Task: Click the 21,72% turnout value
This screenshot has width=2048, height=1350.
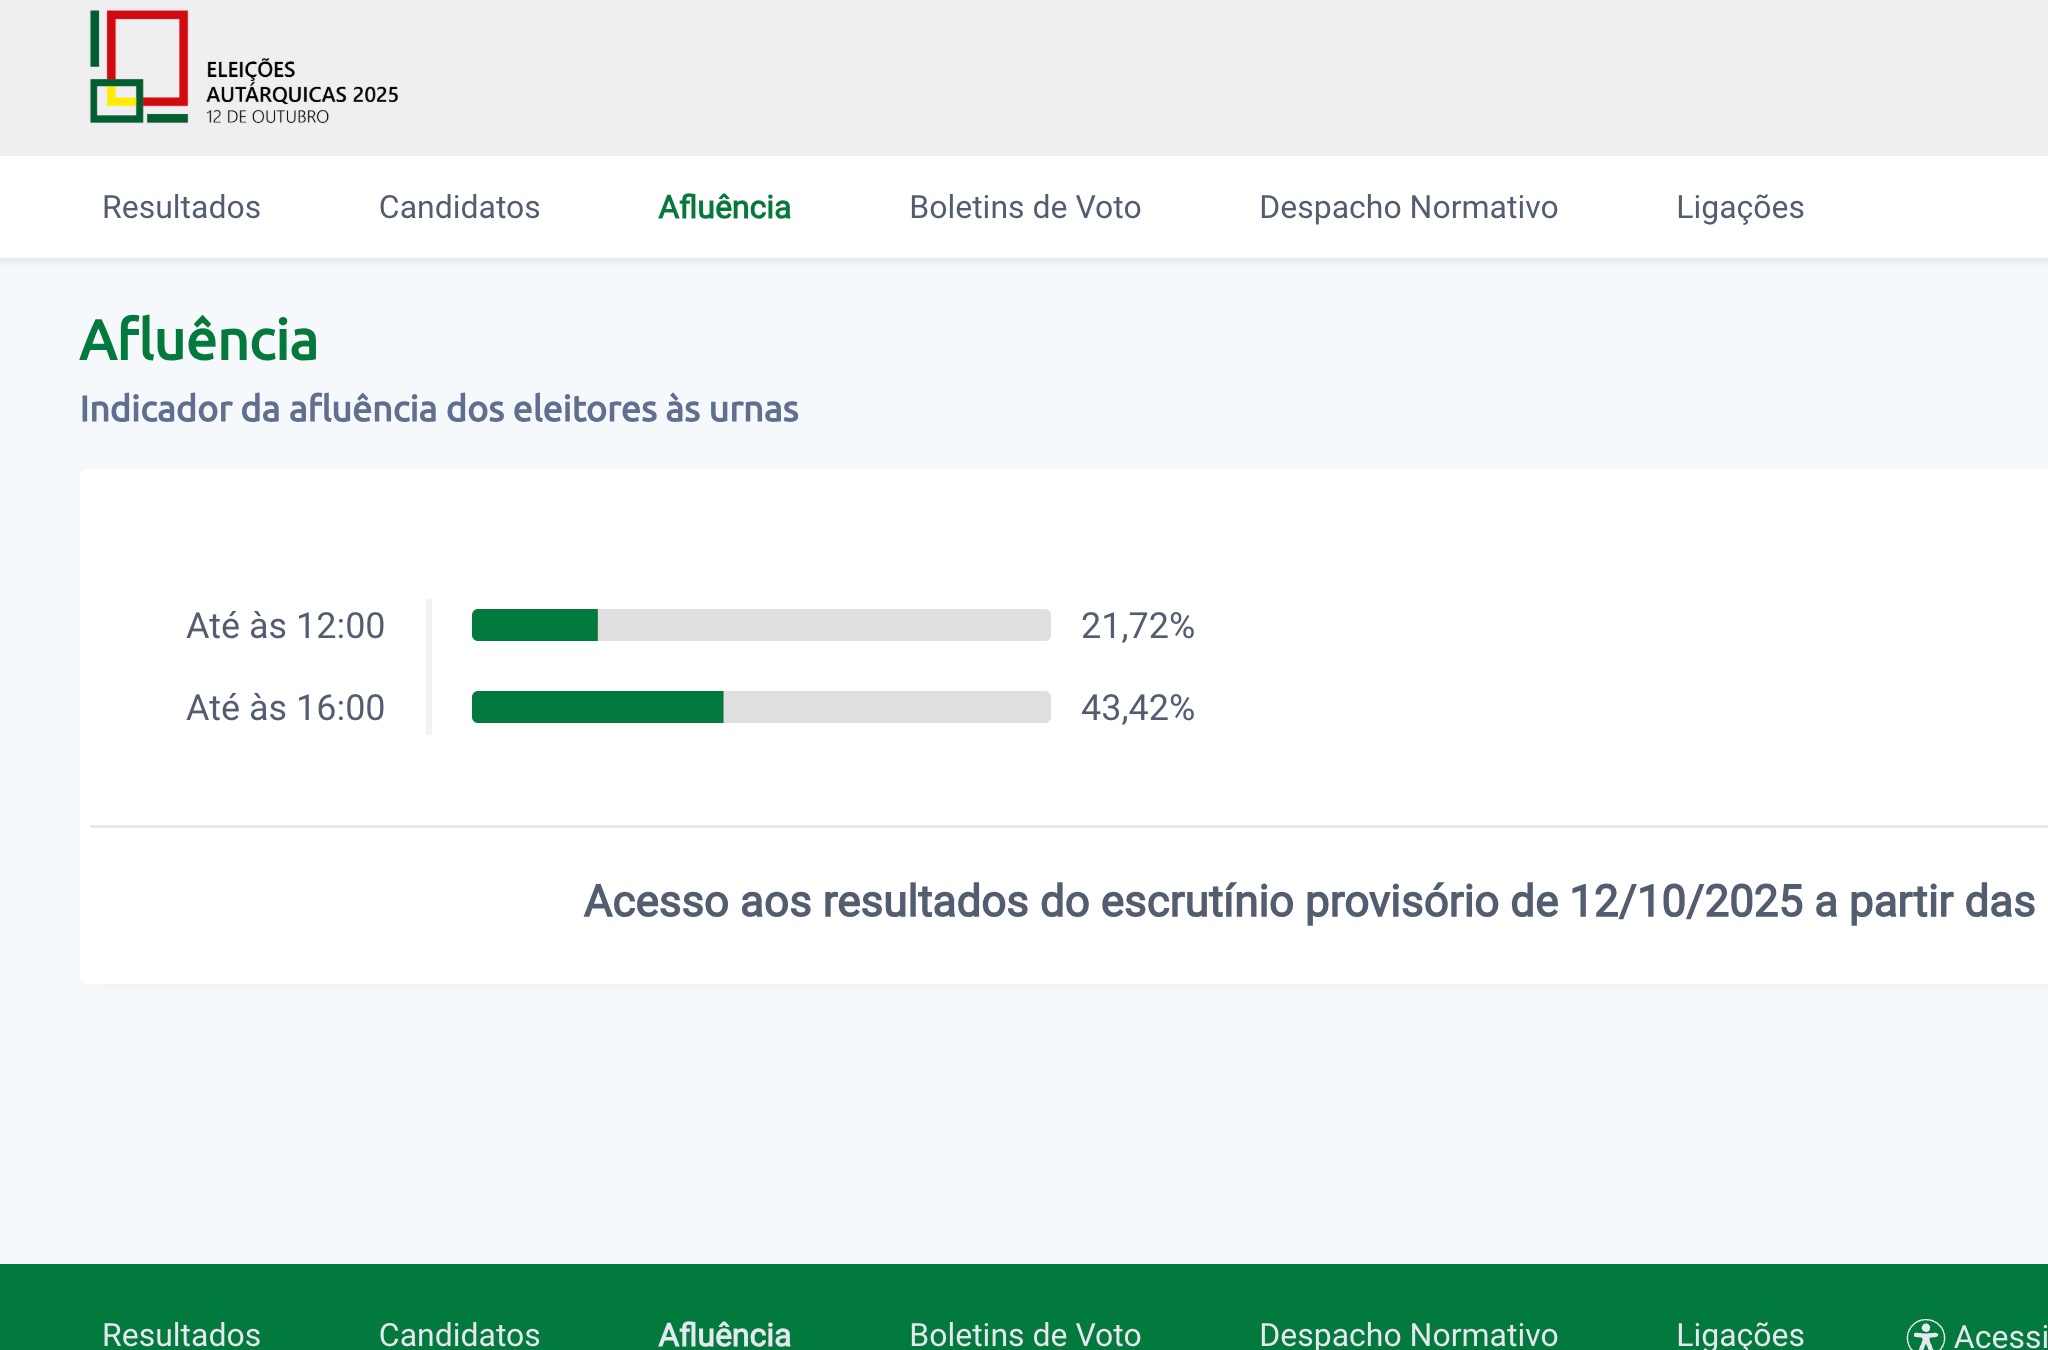Action: pos(1137,626)
